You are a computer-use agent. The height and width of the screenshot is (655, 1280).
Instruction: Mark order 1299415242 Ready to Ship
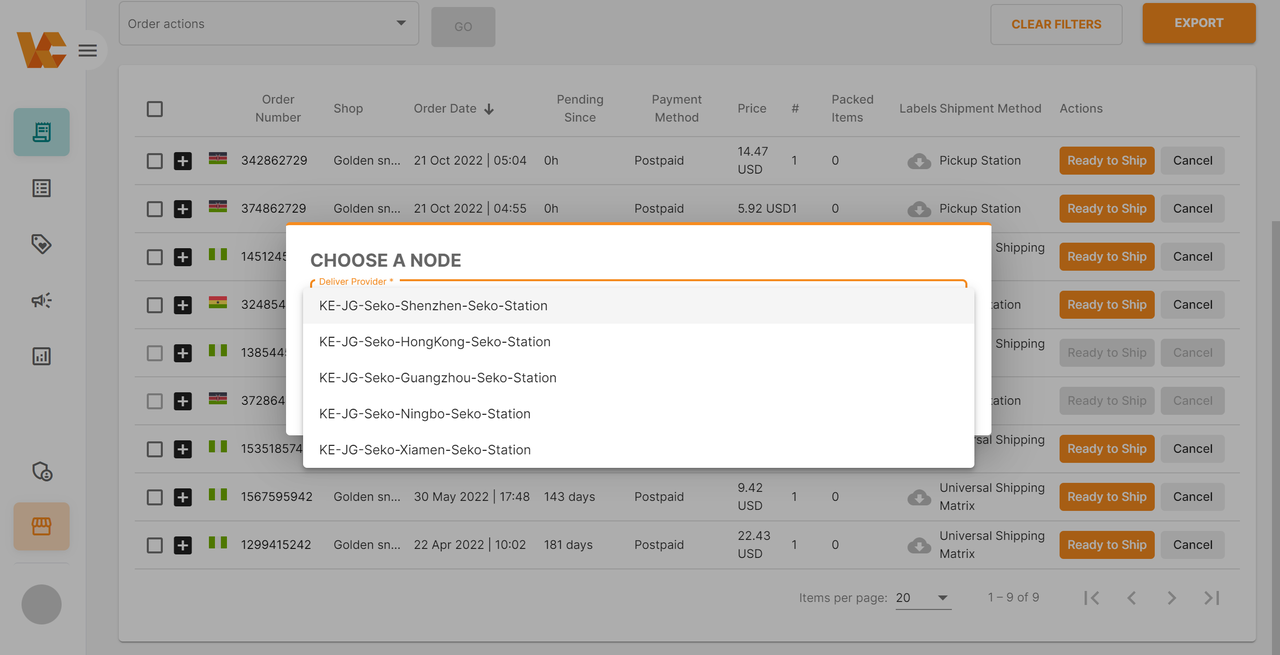point(1107,545)
